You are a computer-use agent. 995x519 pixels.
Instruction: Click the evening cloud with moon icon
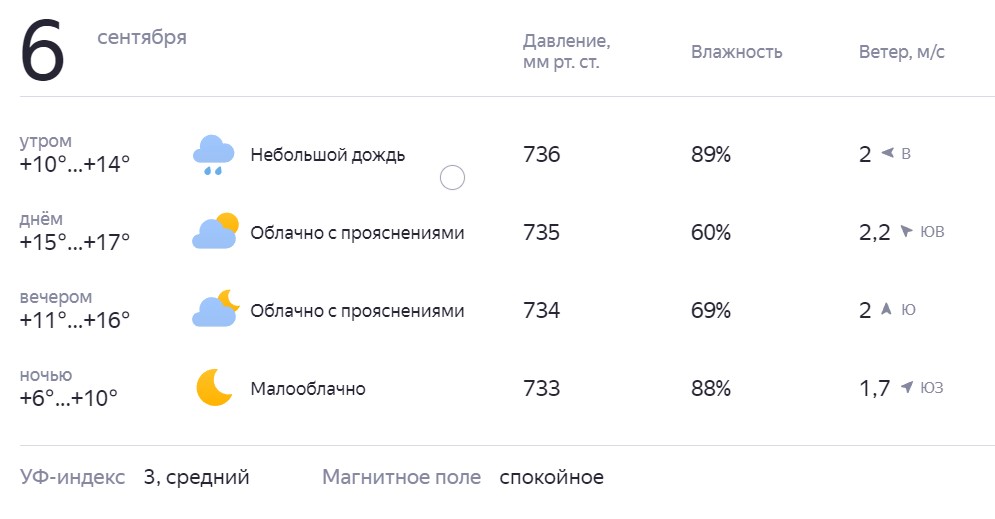tap(216, 308)
